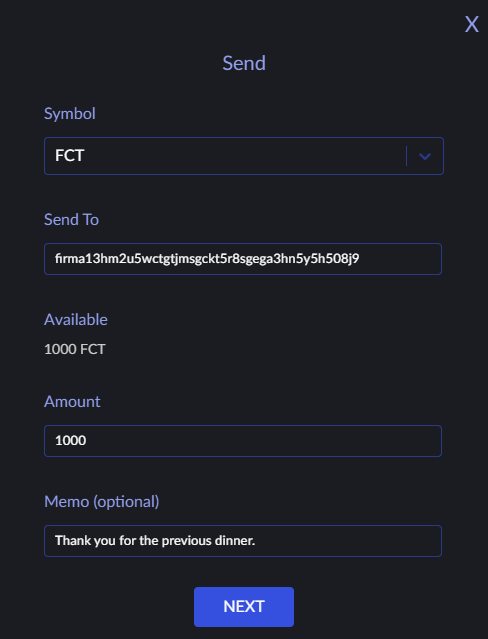Click the divider line beside dropdown chevron
Screen dimensions: 488x639
click(x=406, y=156)
